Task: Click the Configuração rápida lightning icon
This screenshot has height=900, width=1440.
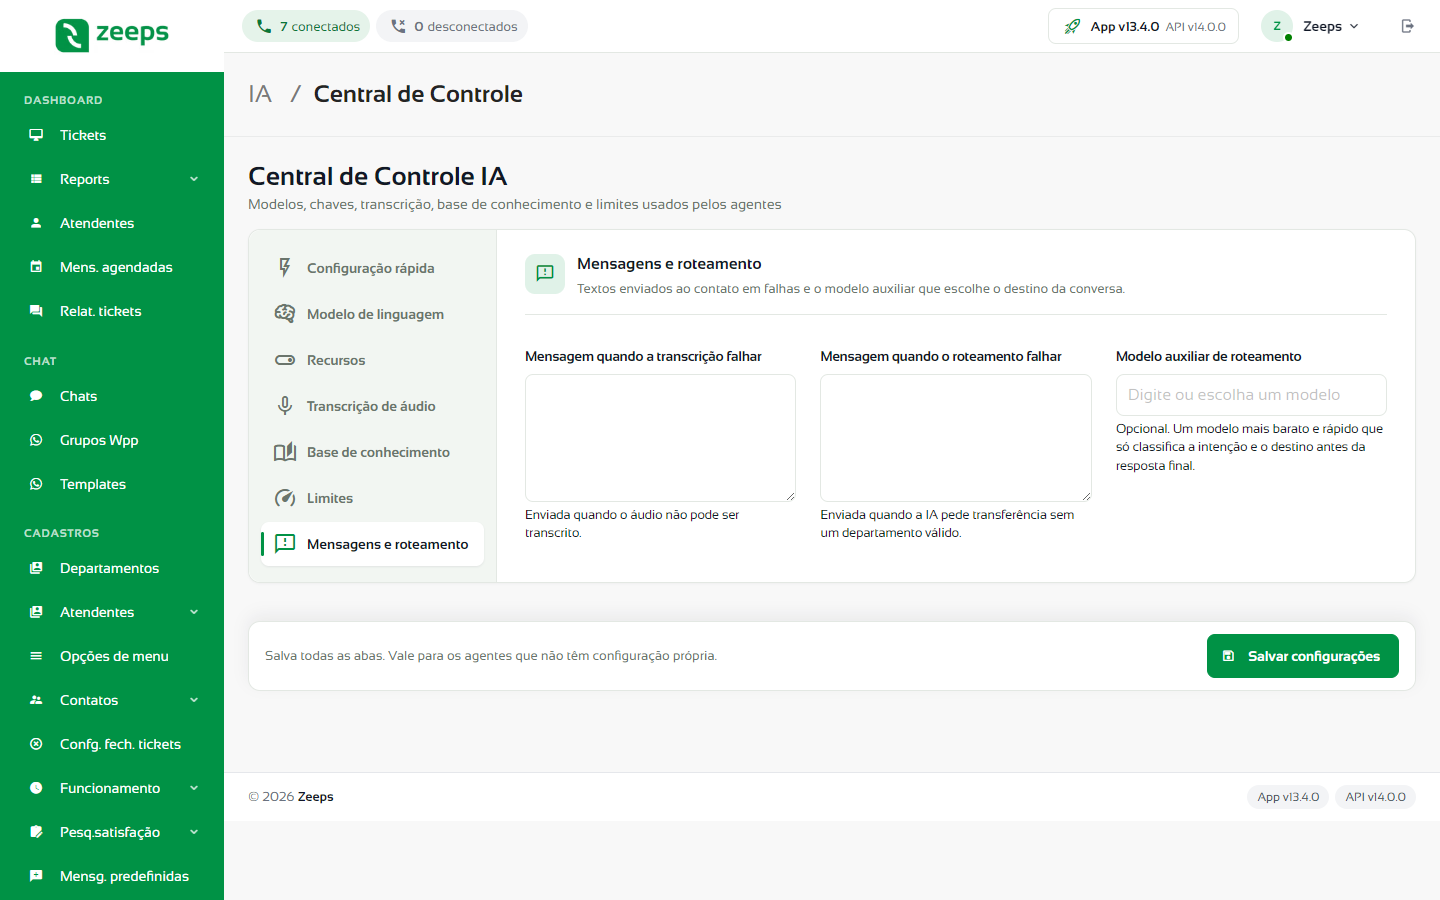Action: point(285,268)
